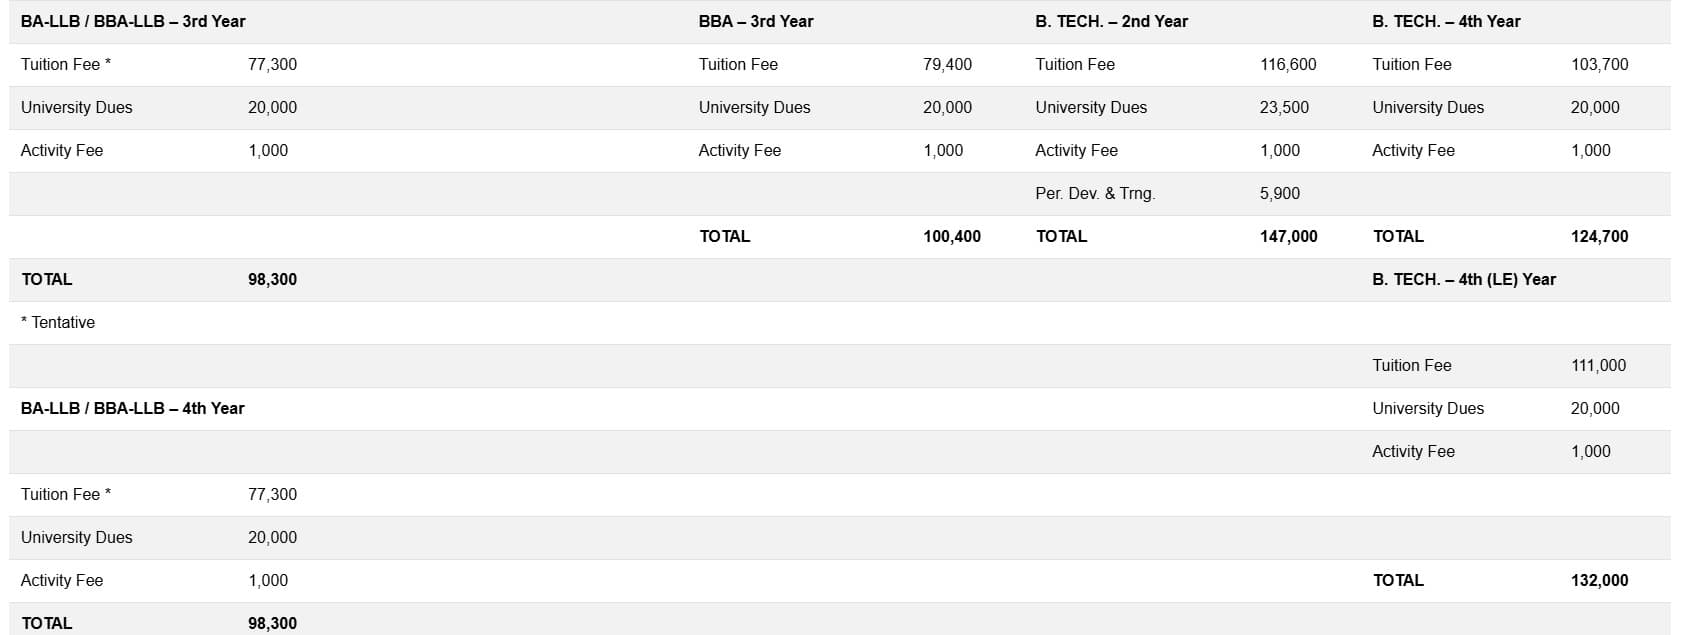The height and width of the screenshot is (635, 1681).
Task: Select the BBA total of 100,400
Action: click(952, 236)
